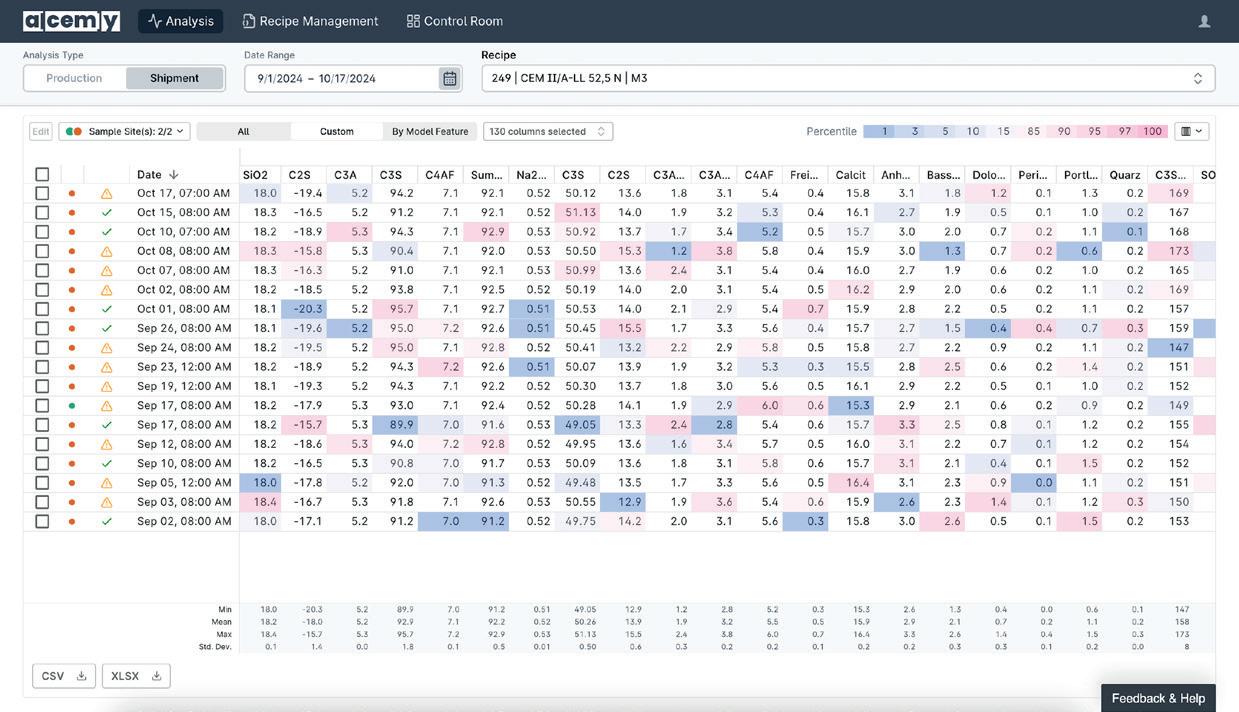The width and height of the screenshot is (1239, 712).
Task: Click warning icon for Sep 05, 12:00 AM
Action: pyautogui.click(x=107, y=483)
